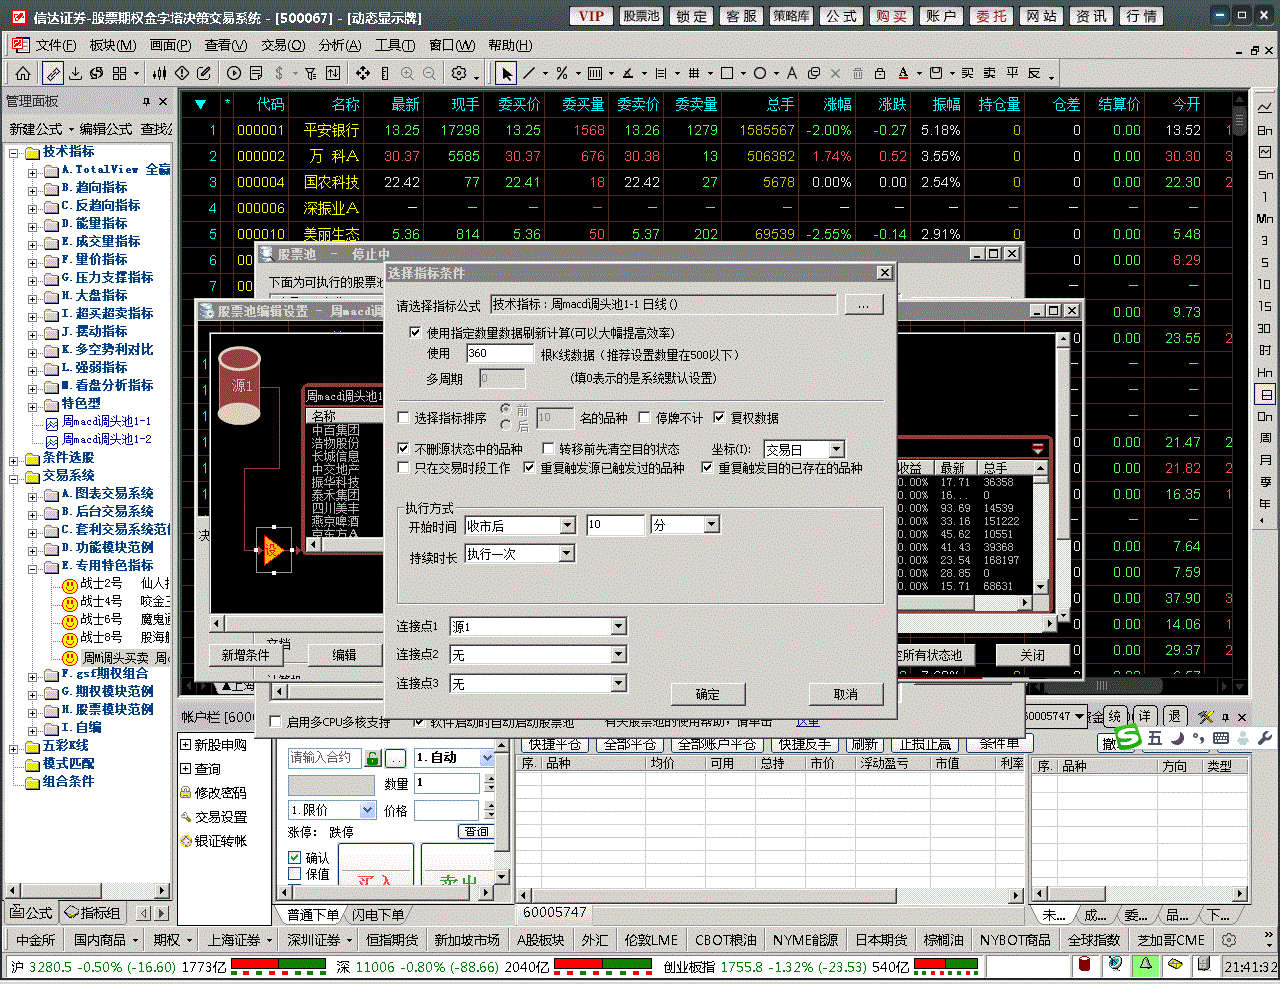This screenshot has height=984, width=1280.
Task: Enable 停牌不计 checkbox
Action: [645, 418]
